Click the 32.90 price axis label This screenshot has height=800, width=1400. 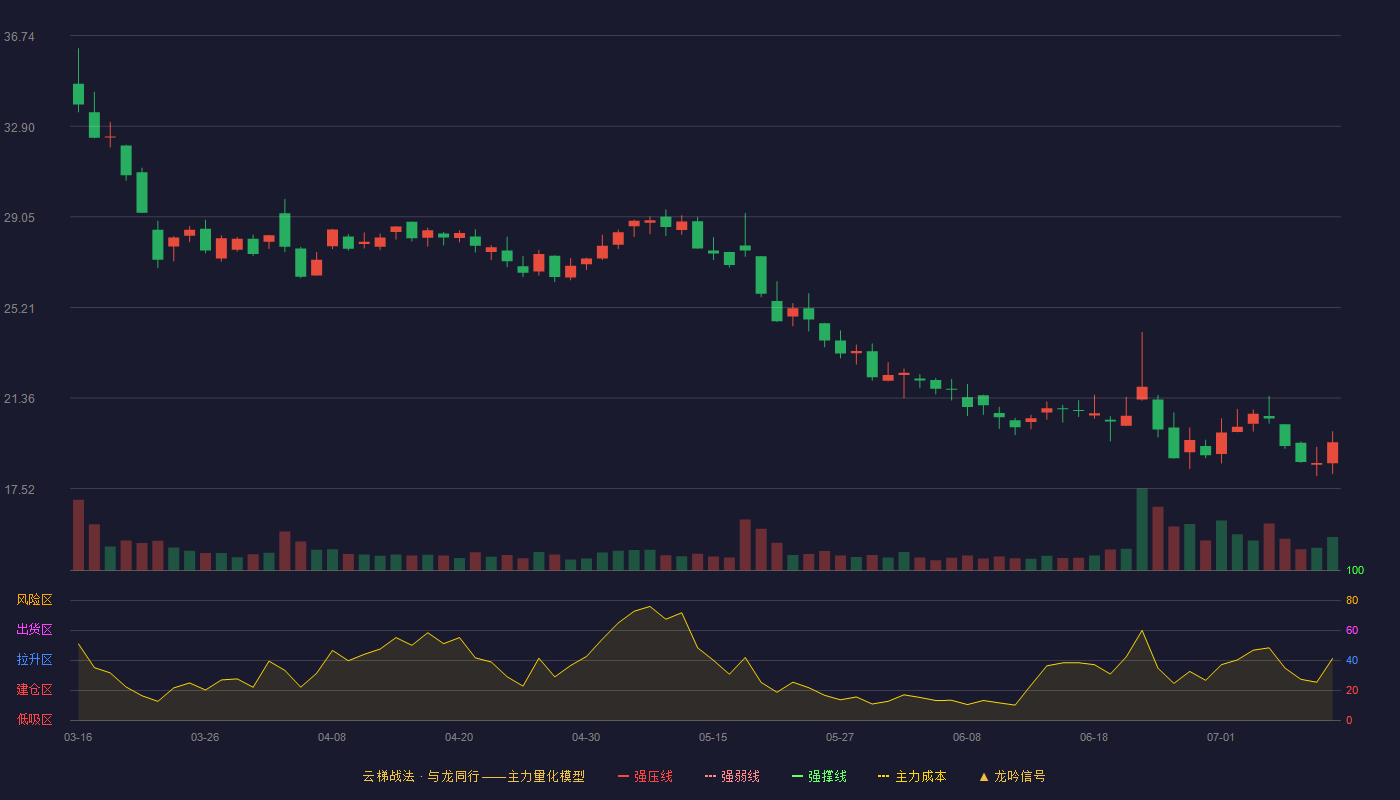19,128
